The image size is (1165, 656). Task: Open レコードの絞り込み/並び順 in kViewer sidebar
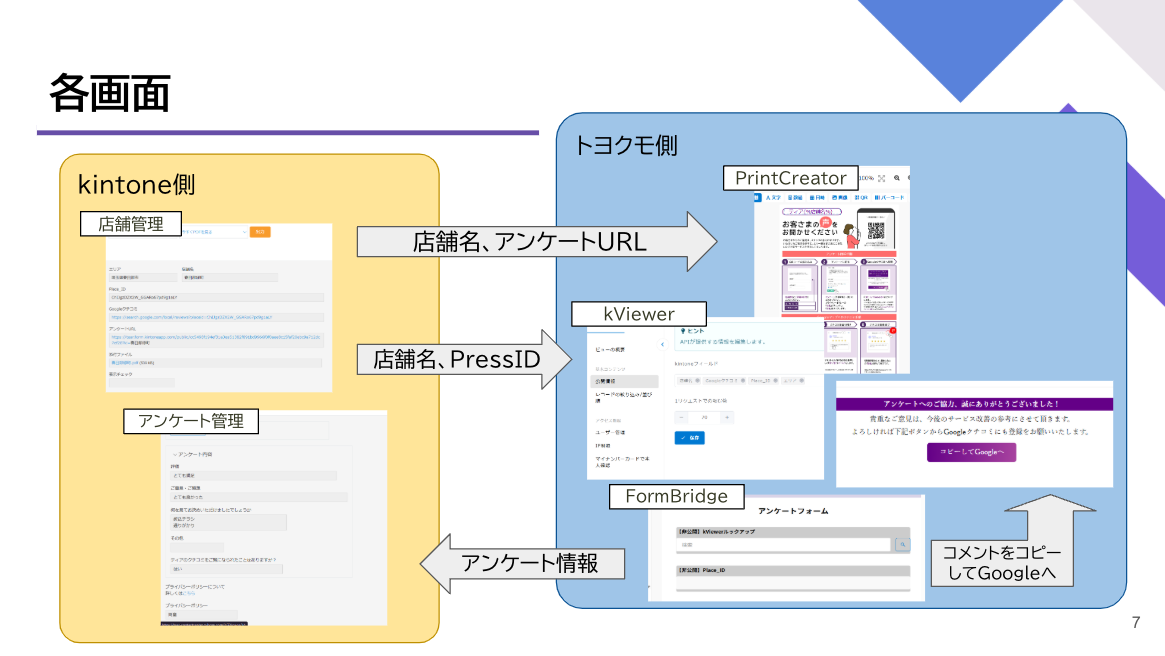coord(623,397)
